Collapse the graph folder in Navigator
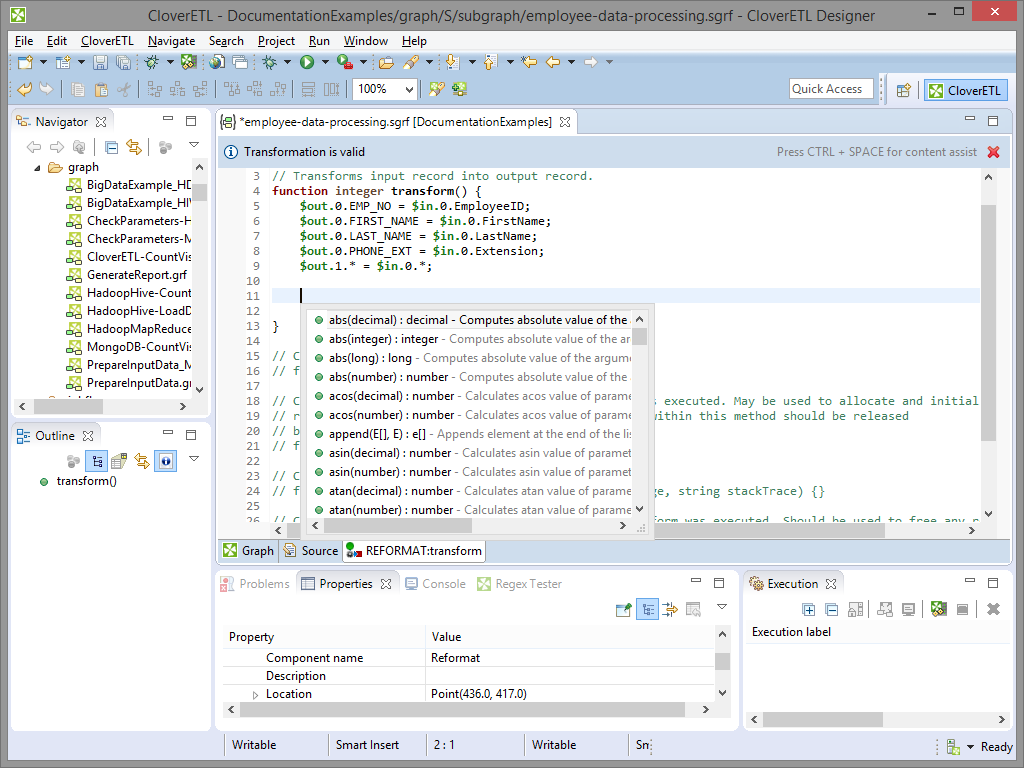Viewport: 1024px width, 768px height. 37,167
